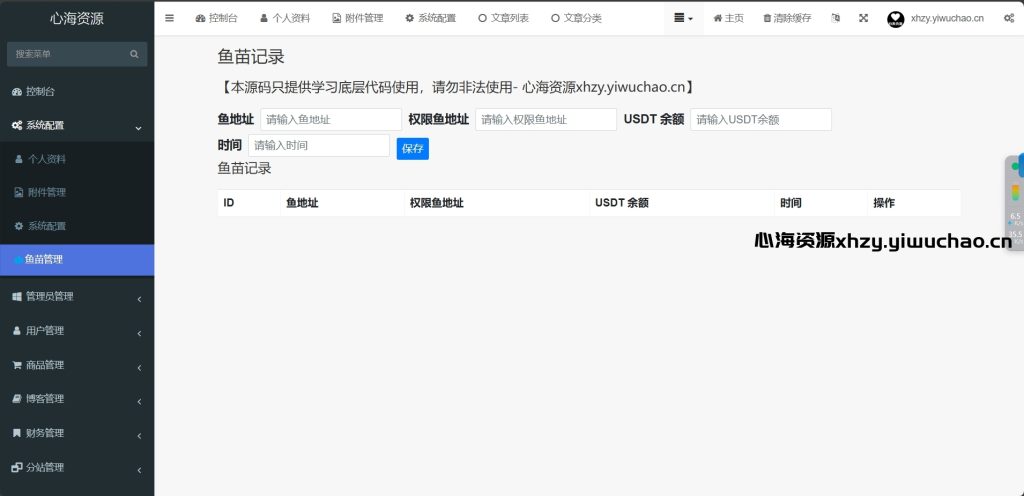
Task: Click the 用户管理 person icon
Action: [x=17, y=331]
